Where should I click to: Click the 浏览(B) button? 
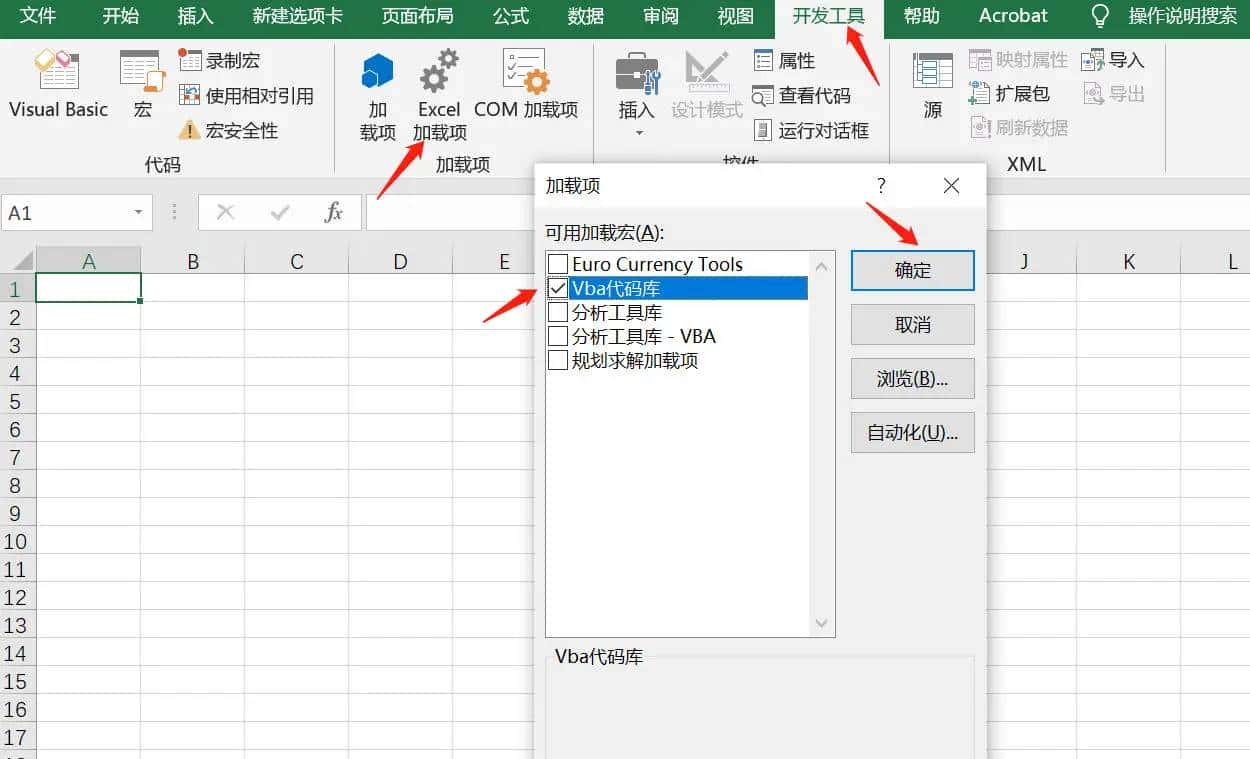pyautogui.click(x=911, y=378)
